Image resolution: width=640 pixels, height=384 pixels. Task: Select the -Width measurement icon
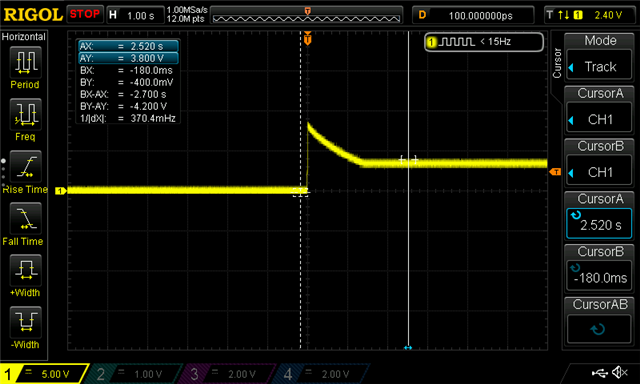coord(25,322)
